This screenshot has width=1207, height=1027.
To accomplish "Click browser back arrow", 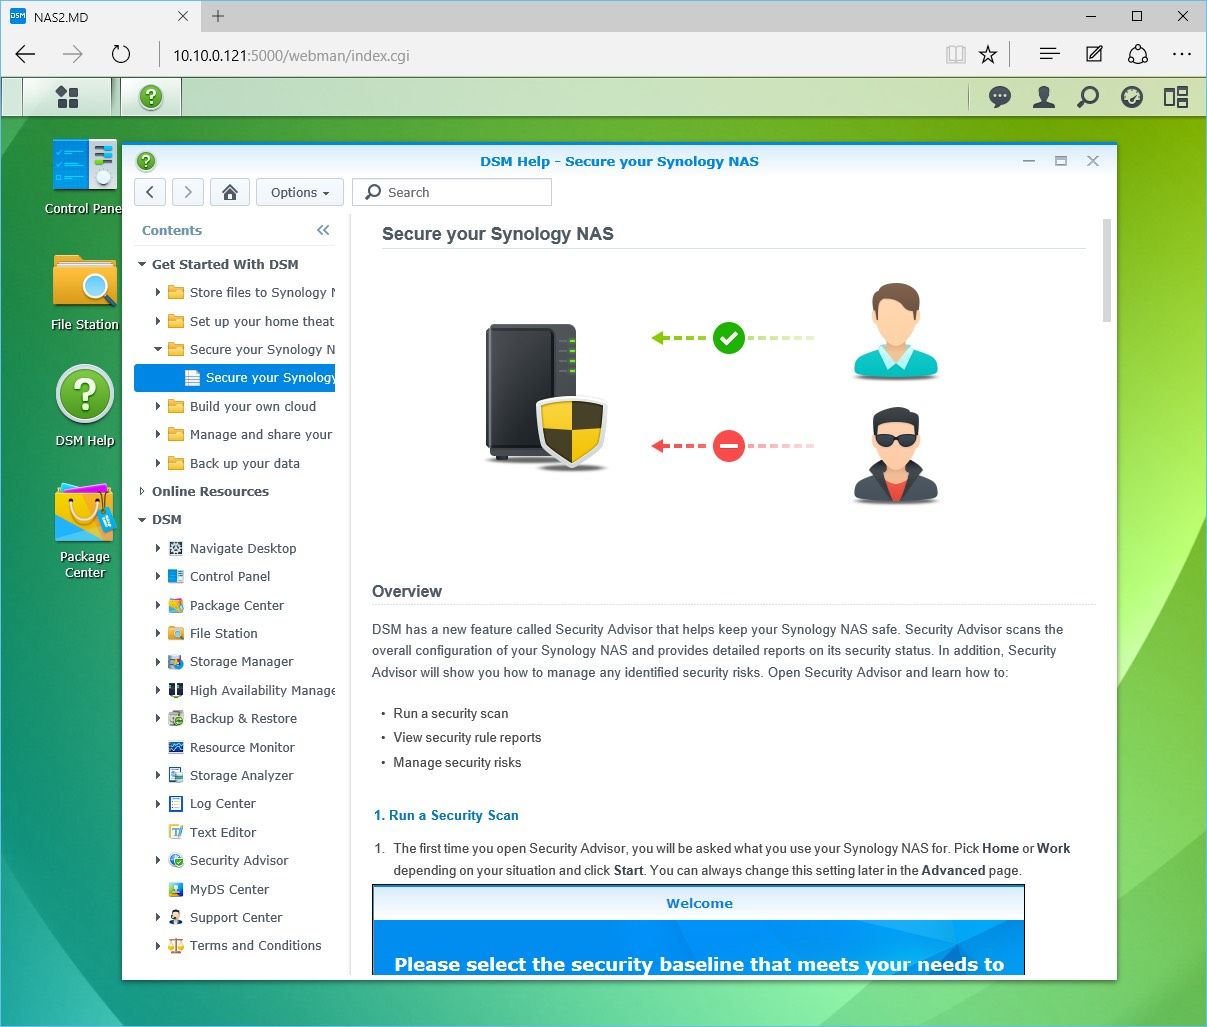I will (26, 55).
